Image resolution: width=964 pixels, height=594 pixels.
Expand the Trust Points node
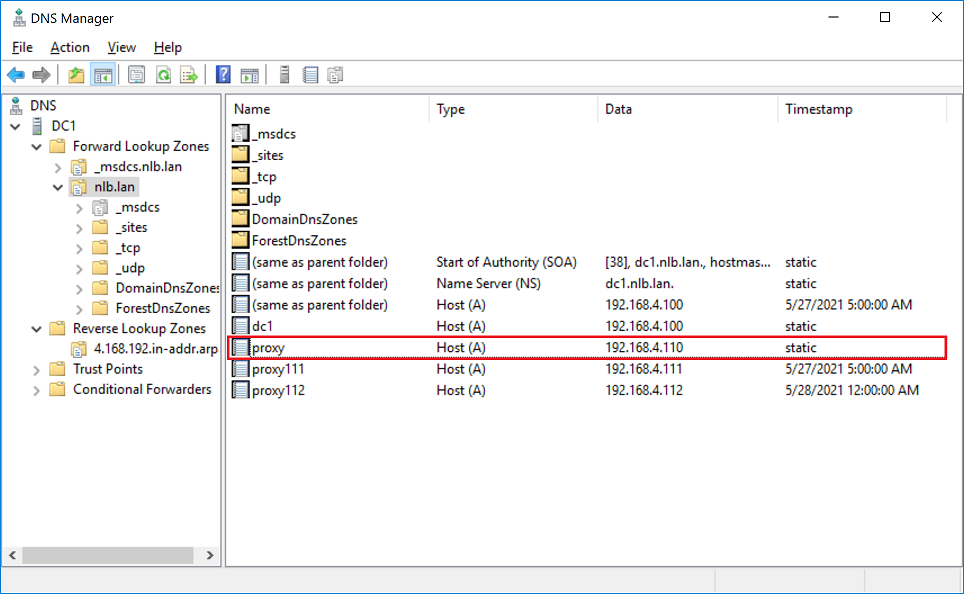(36, 370)
